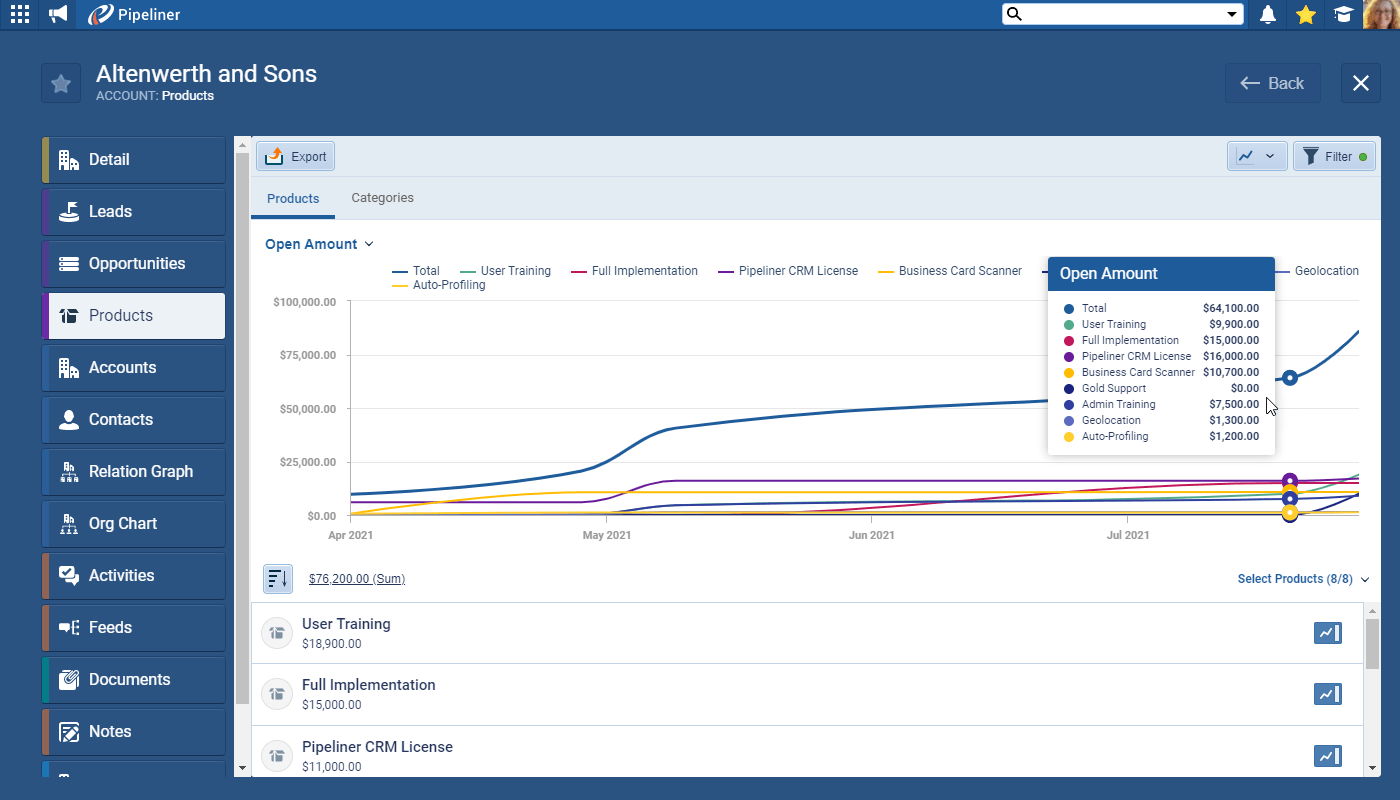Open notifications bell icon
The width and height of the screenshot is (1400, 800).
pyautogui.click(x=1268, y=14)
